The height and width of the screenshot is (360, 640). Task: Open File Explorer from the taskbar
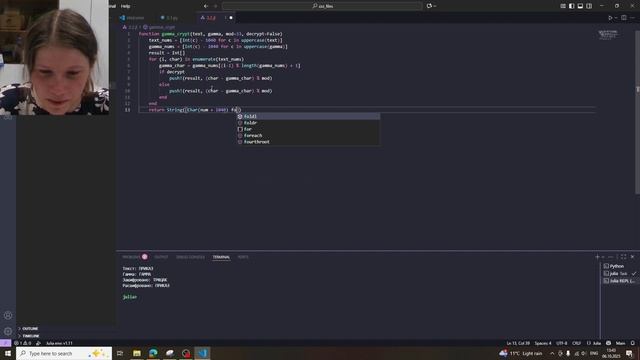tap(137, 353)
